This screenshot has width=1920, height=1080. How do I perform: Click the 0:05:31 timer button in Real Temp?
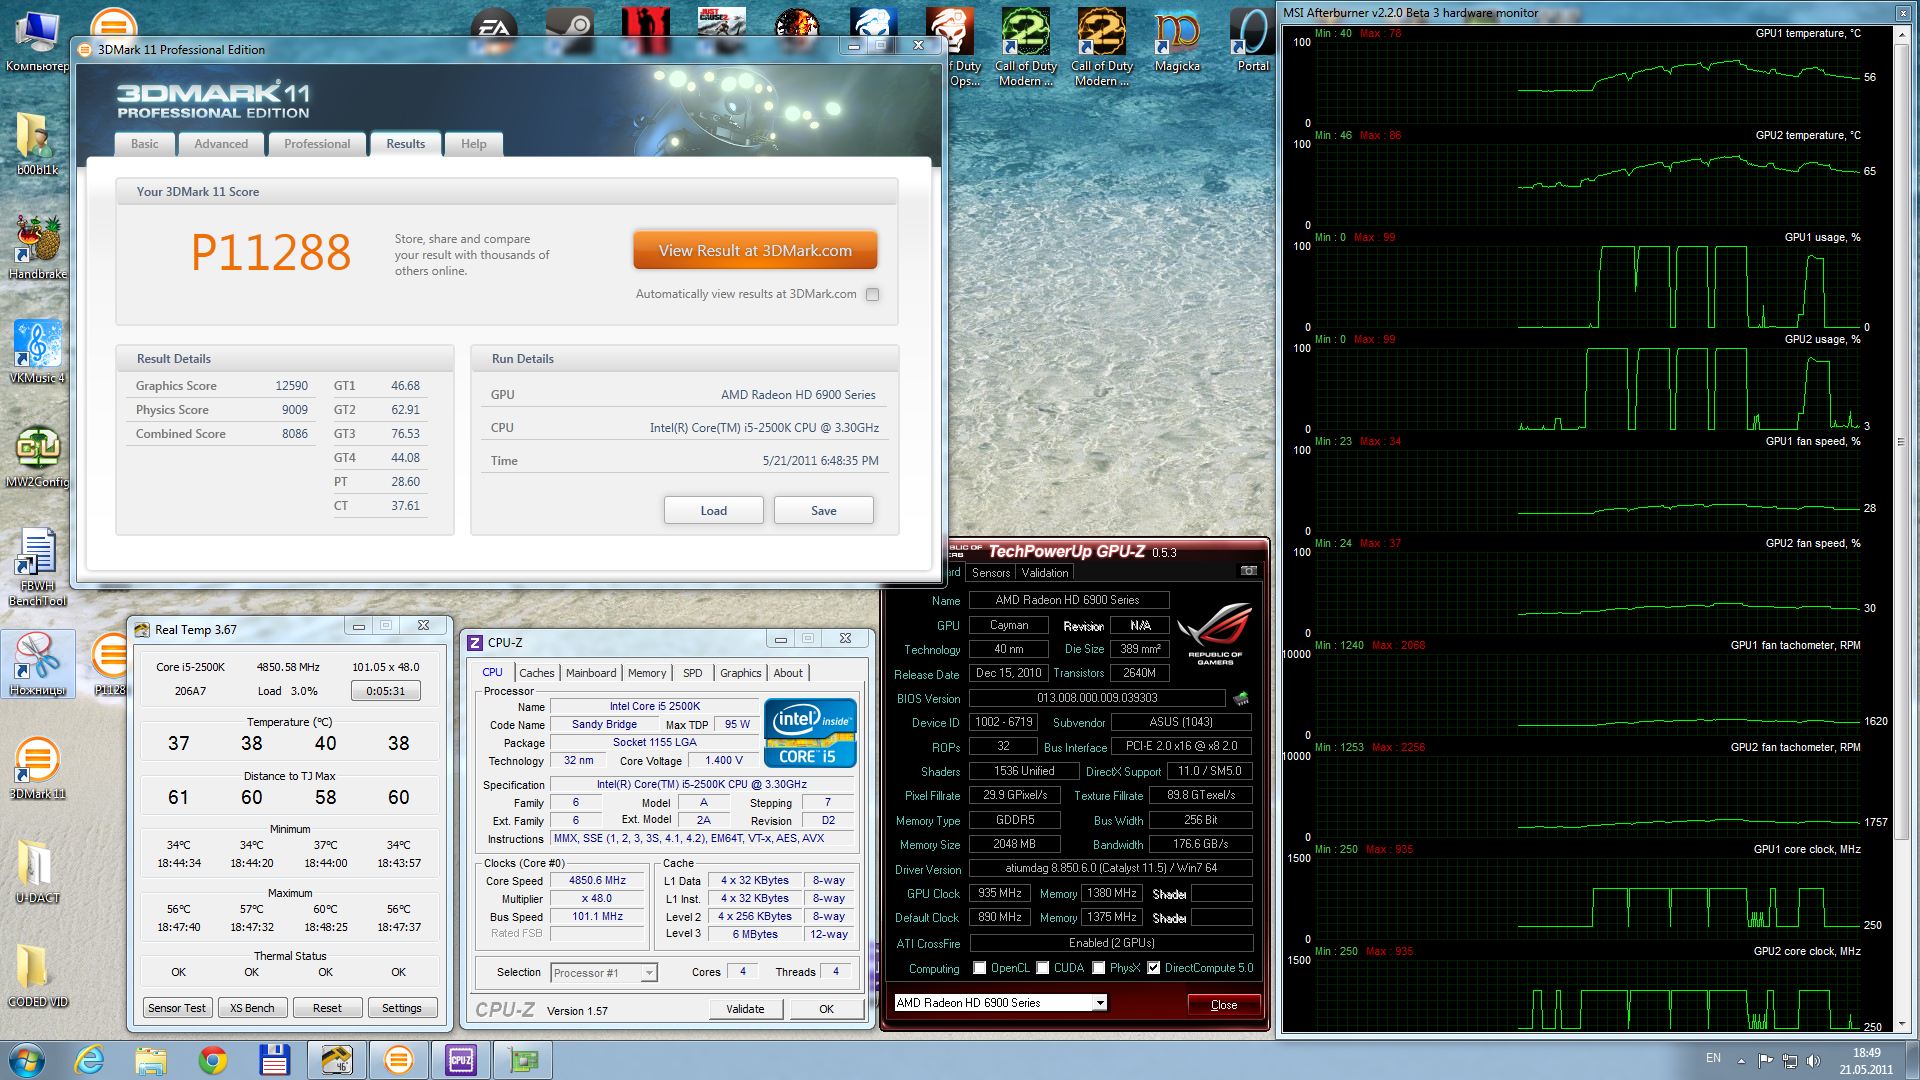386,691
